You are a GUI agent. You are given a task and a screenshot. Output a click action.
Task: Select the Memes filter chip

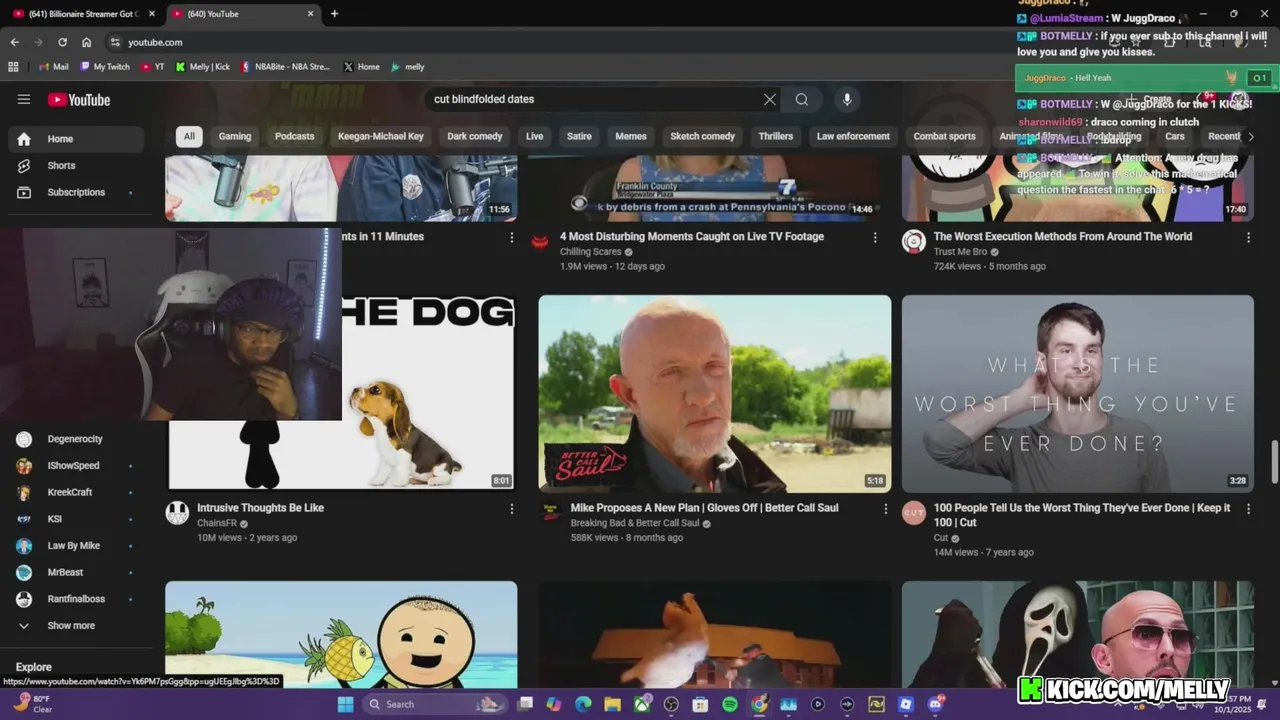[x=631, y=136]
